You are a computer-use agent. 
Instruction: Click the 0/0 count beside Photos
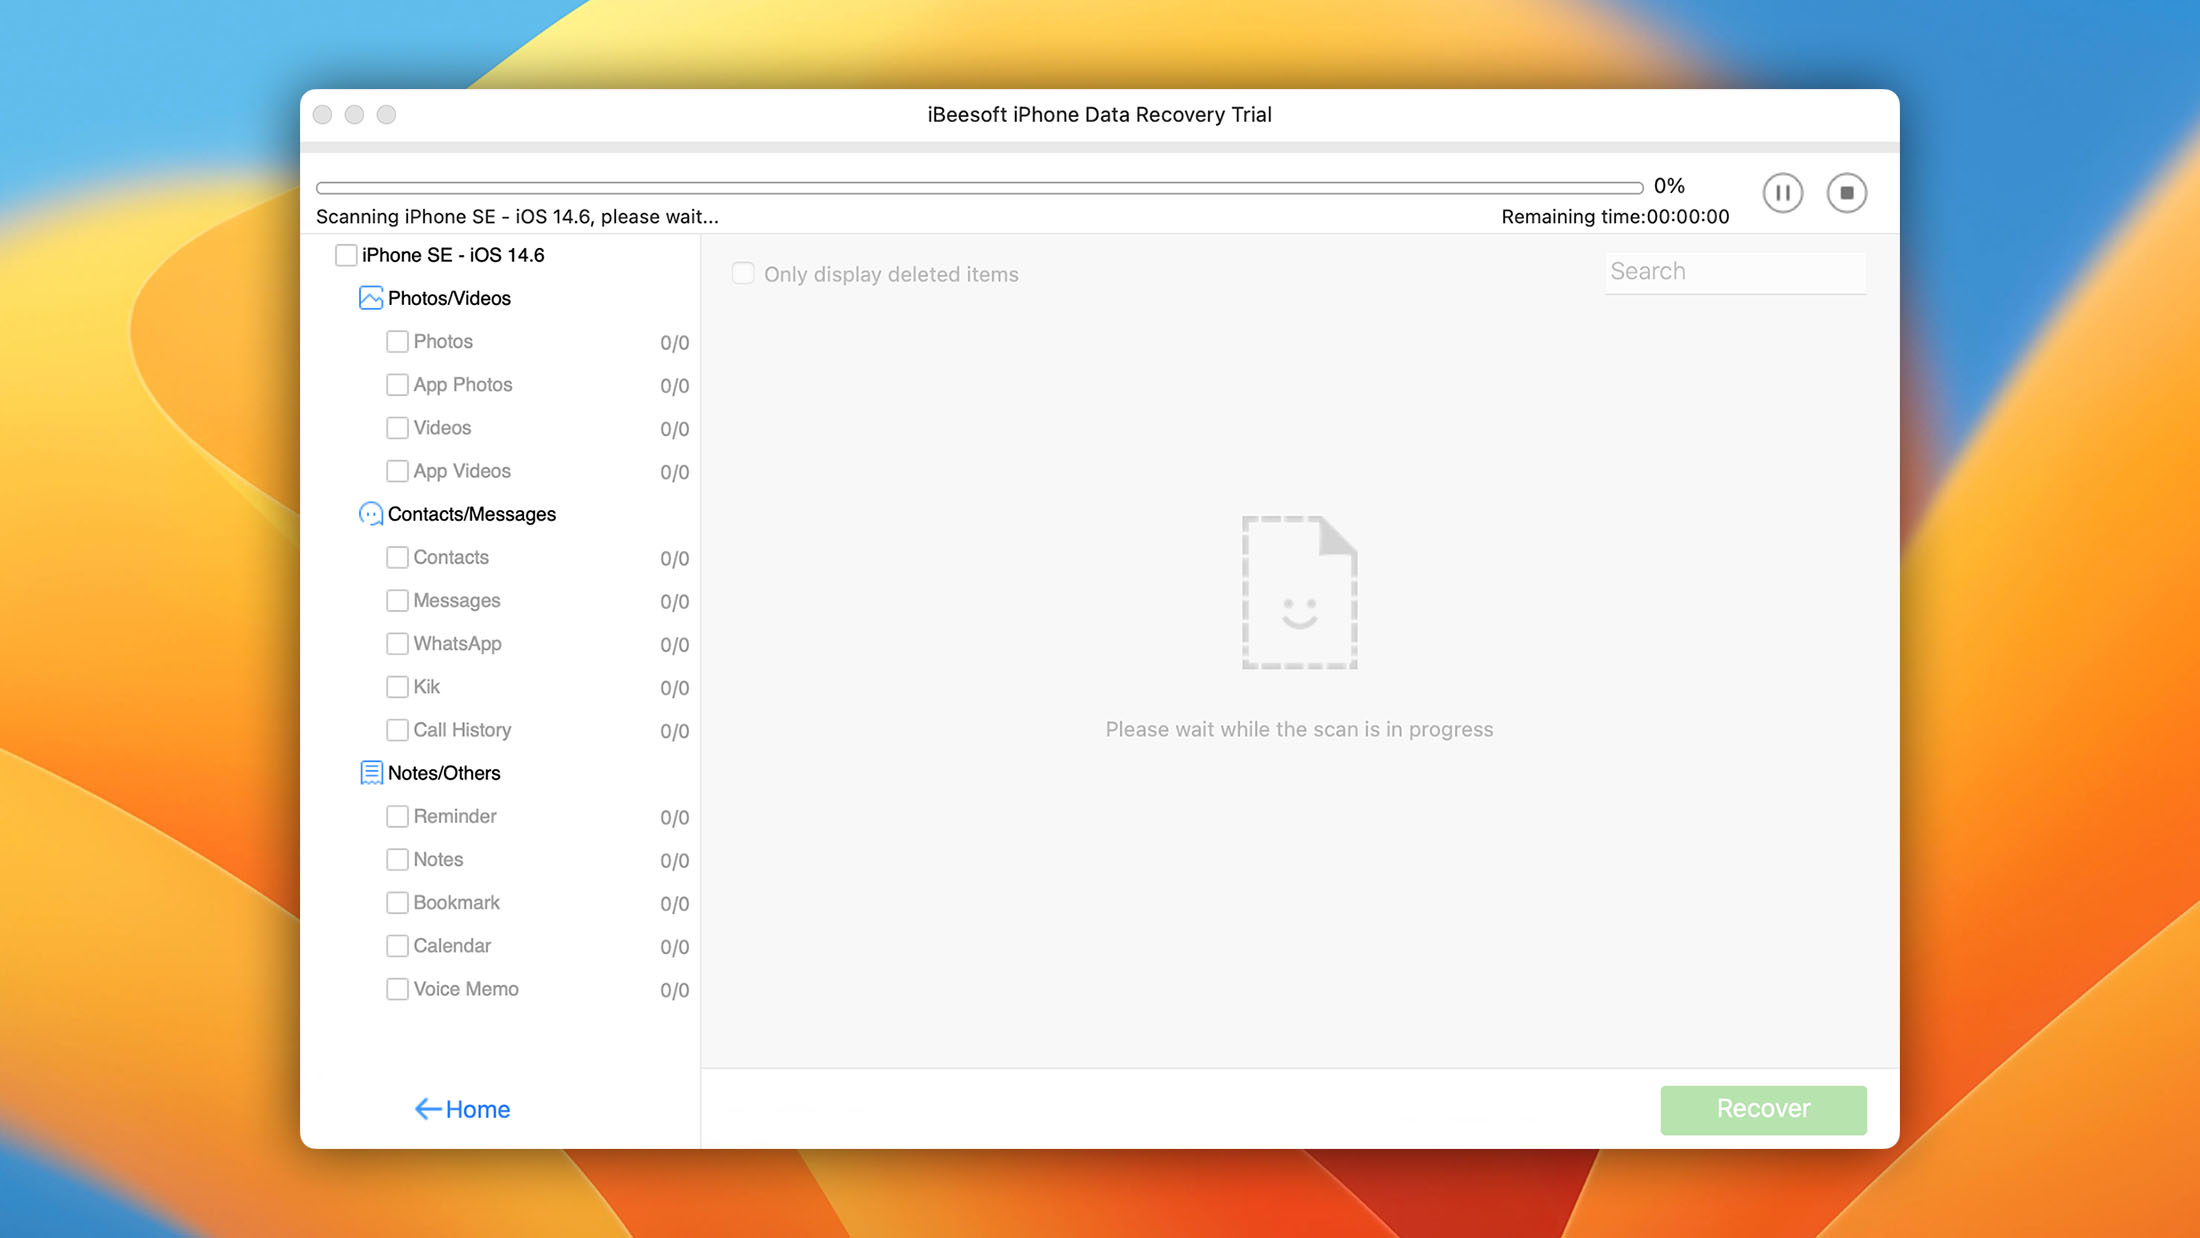tap(674, 343)
